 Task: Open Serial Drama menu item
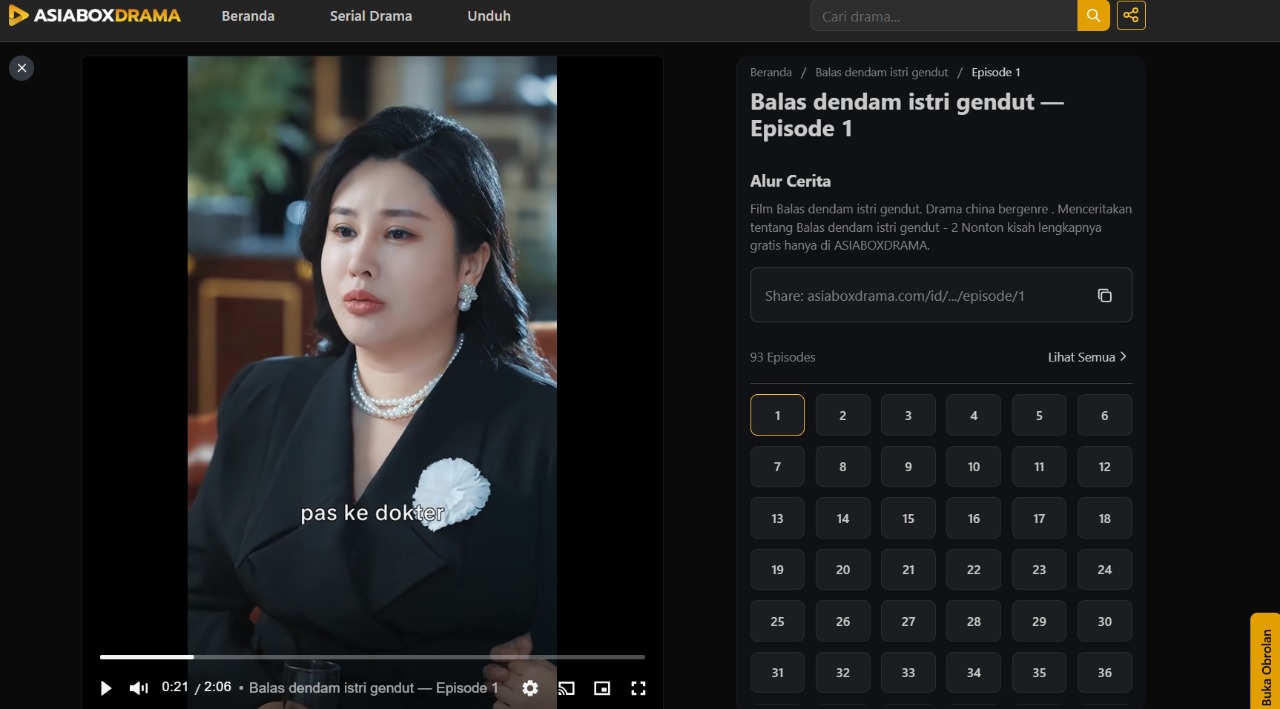click(x=371, y=16)
